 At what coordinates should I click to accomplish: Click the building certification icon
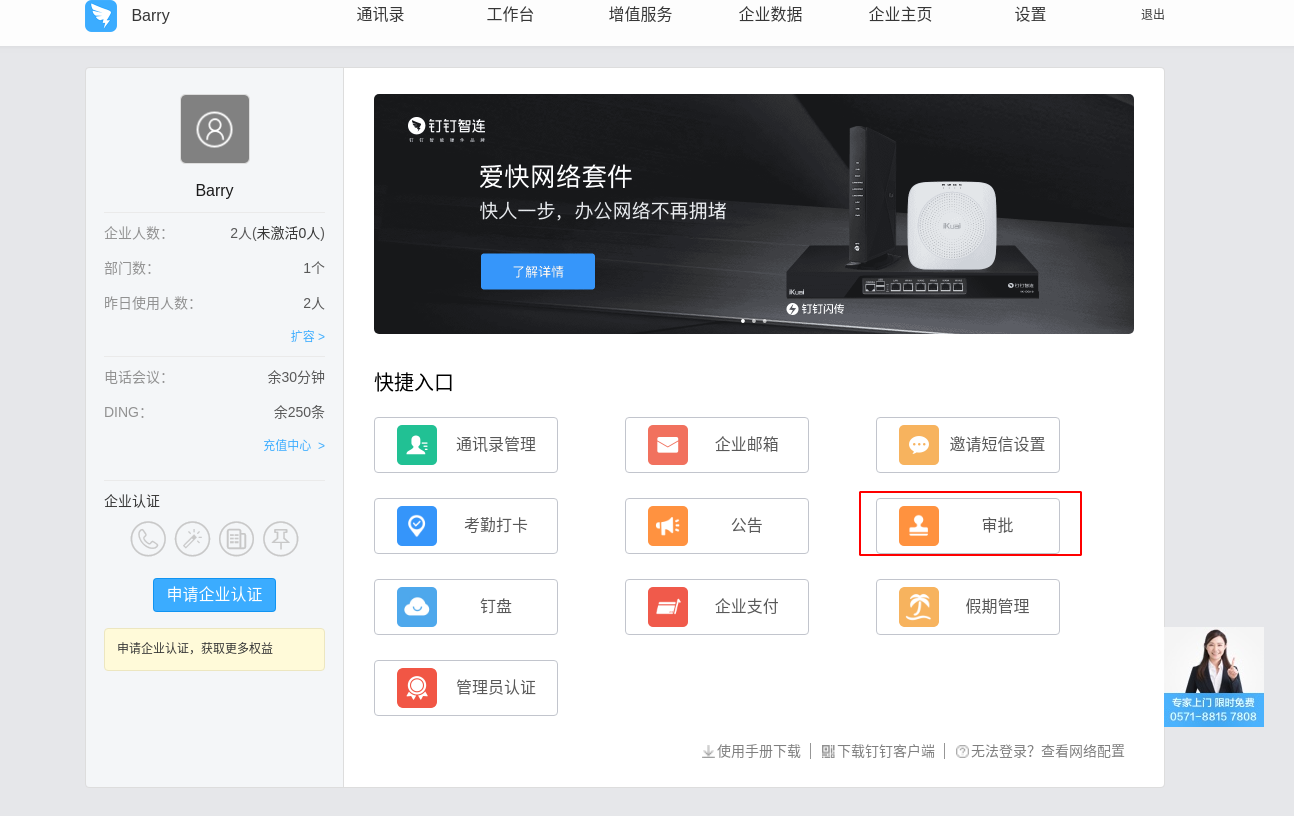tap(237, 539)
